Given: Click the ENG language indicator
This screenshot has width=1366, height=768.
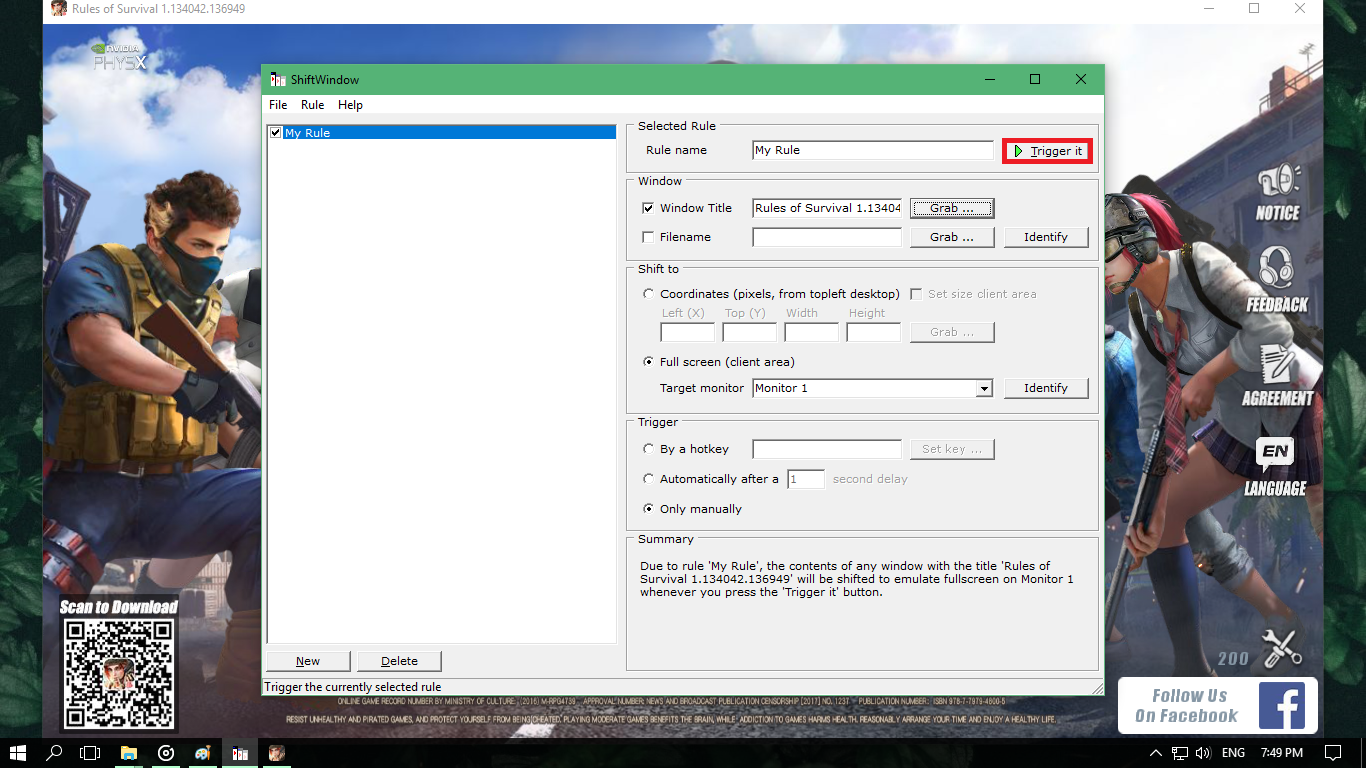Looking at the screenshot, I should pyautogui.click(x=1233, y=753).
